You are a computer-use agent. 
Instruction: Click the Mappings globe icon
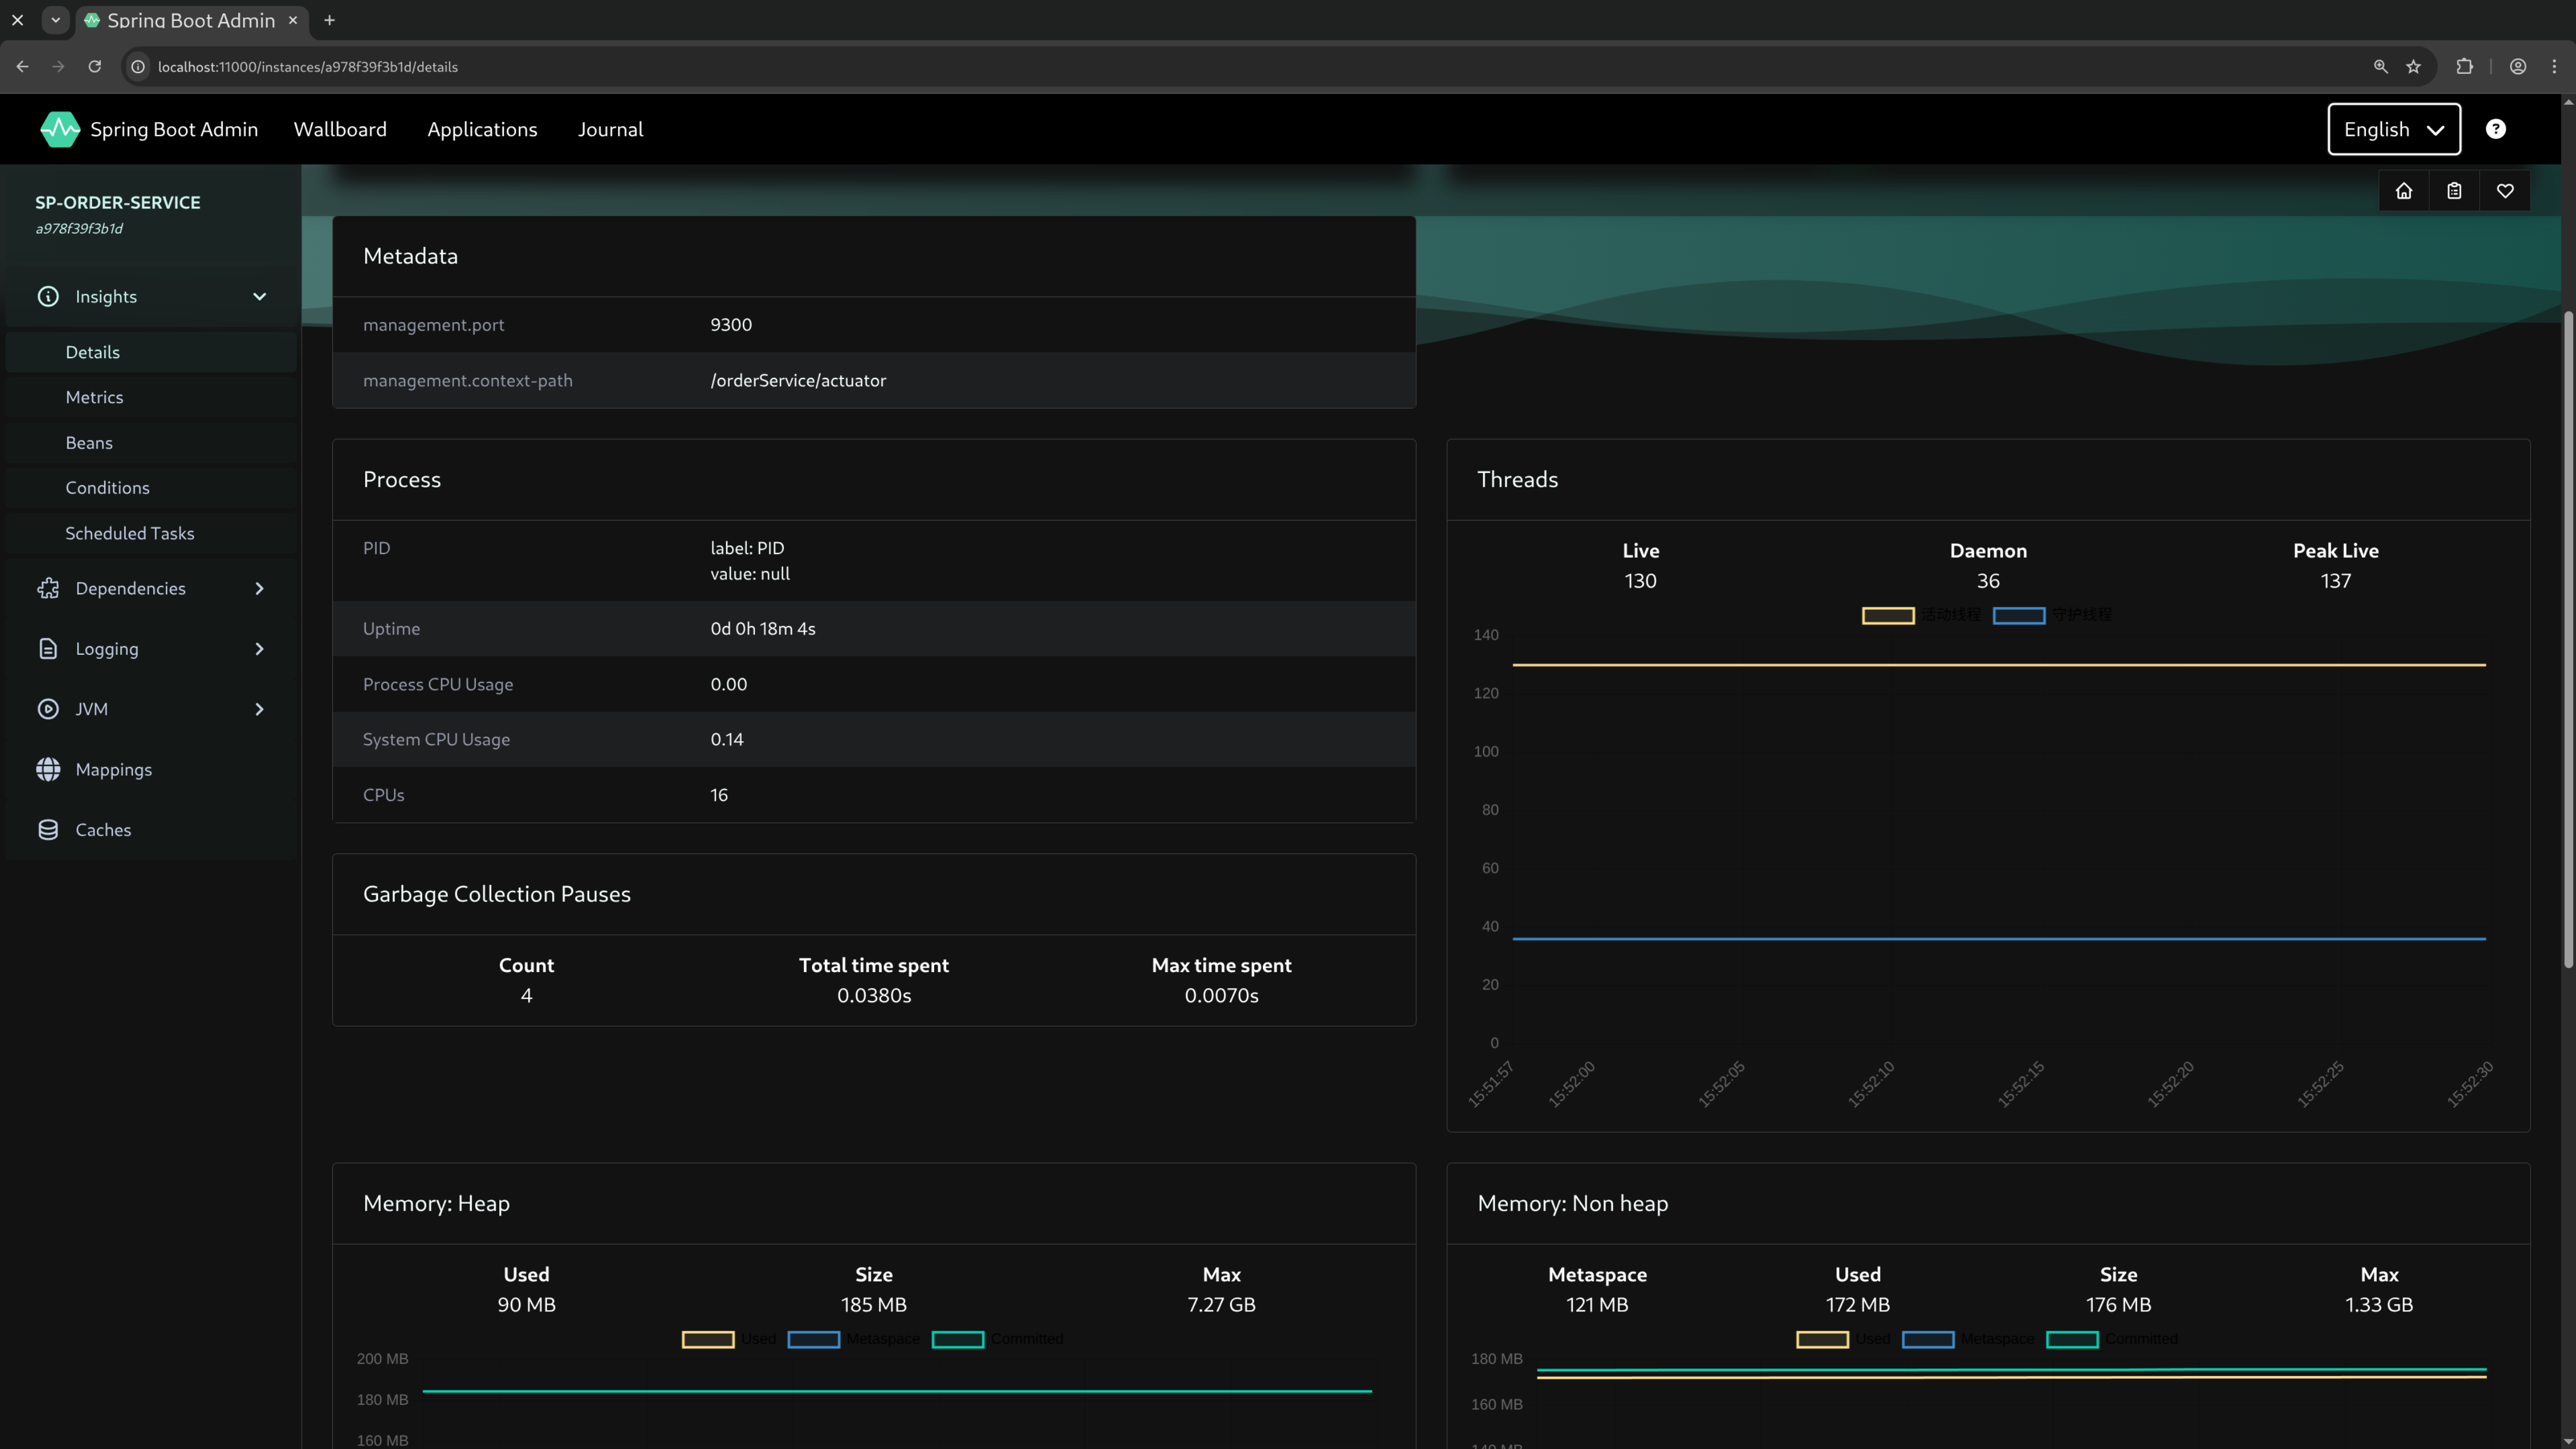coord(48,769)
